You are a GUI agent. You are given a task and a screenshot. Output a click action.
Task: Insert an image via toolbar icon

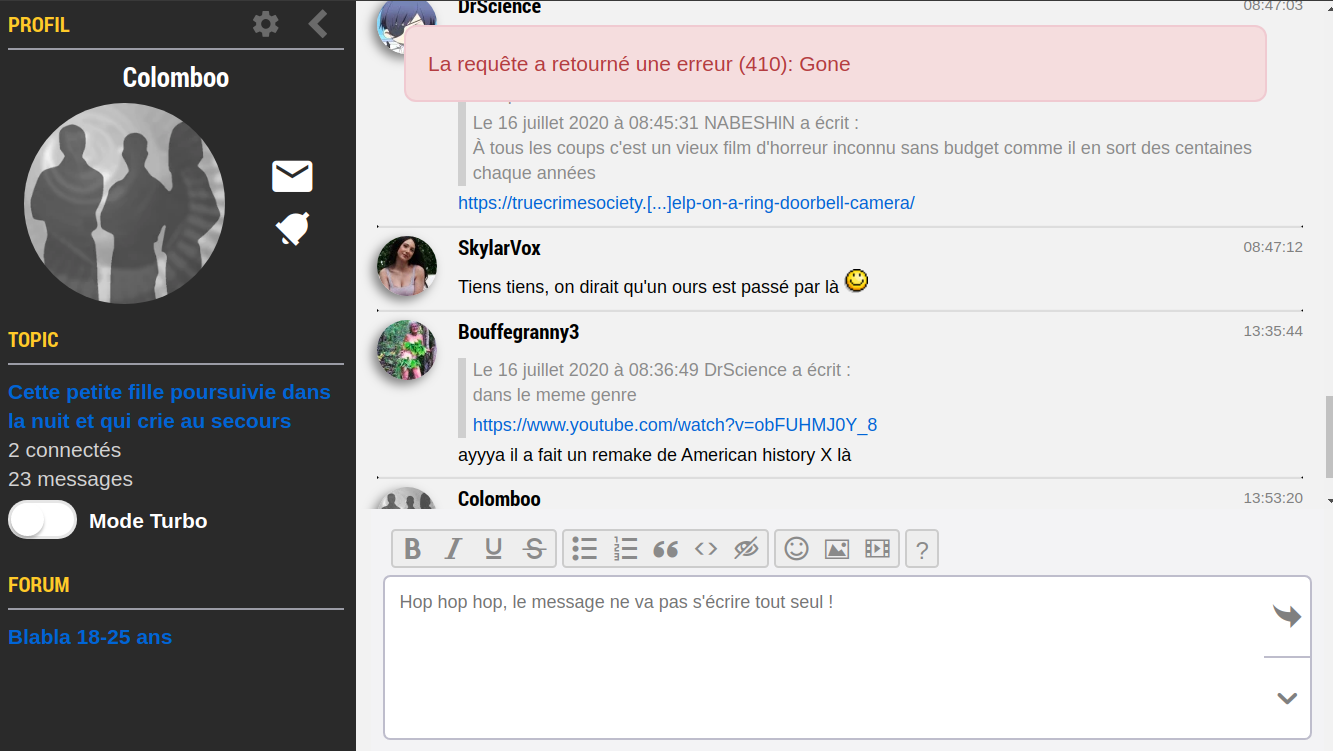pos(837,549)
